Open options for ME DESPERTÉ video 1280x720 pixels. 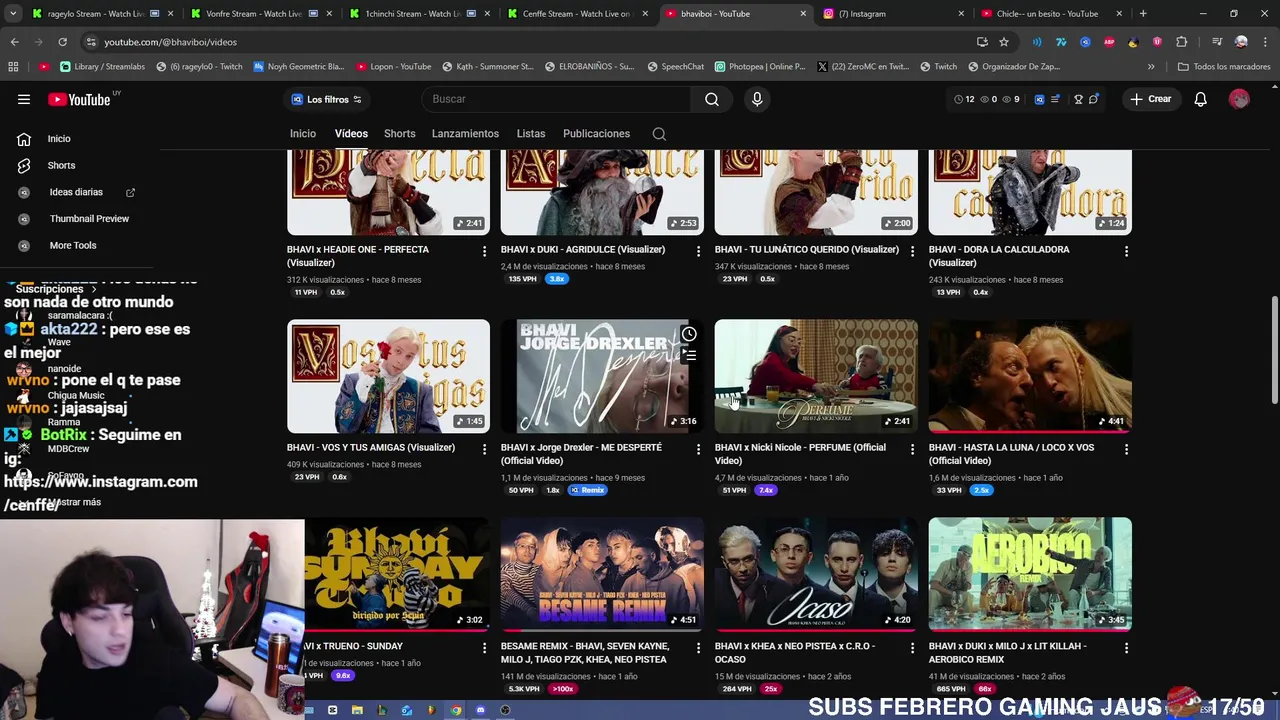click(x=698, y=449)
